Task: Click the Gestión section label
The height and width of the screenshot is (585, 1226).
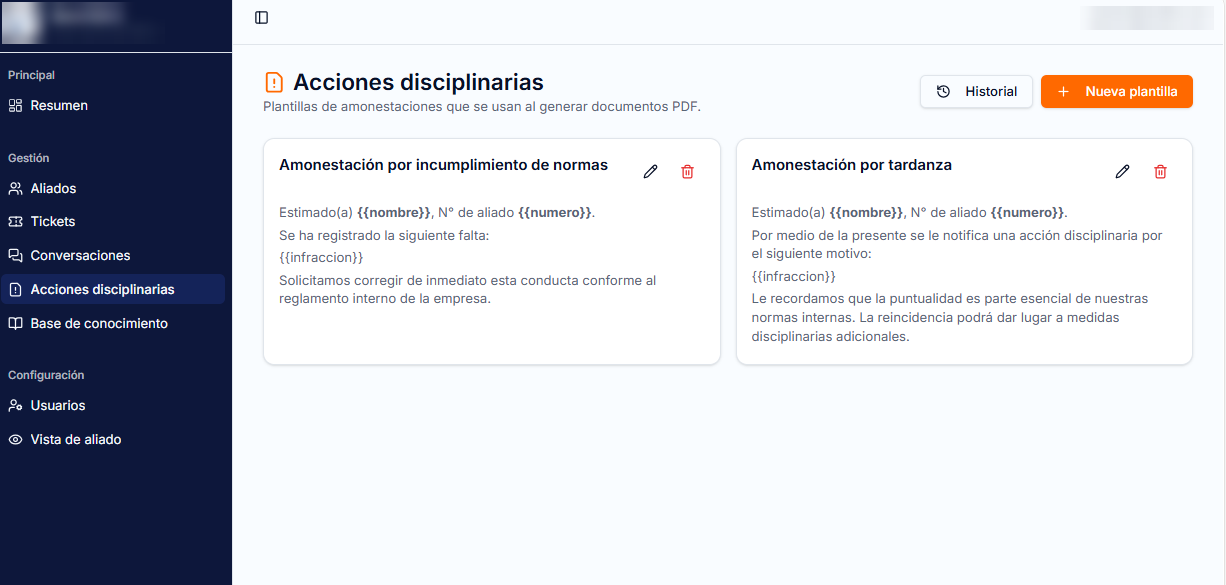Action: pyautogui.click(x=28, y=158)
